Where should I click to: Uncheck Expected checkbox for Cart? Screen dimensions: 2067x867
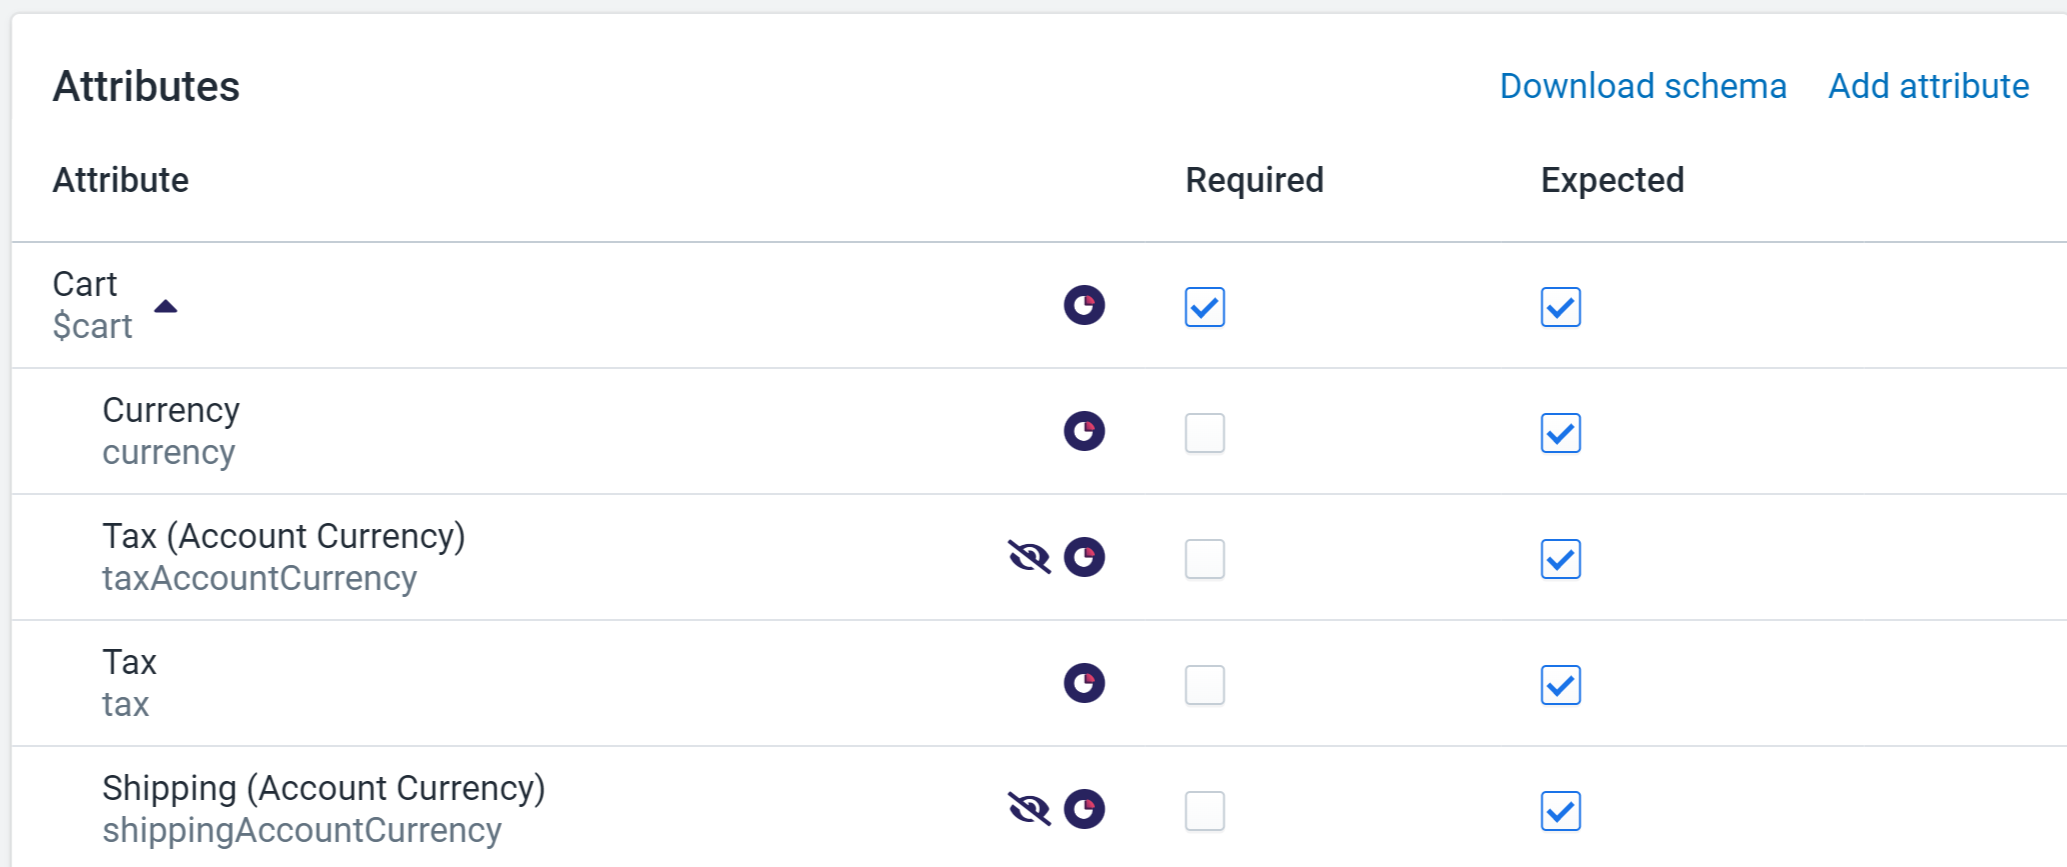(x=1561, y=307)
